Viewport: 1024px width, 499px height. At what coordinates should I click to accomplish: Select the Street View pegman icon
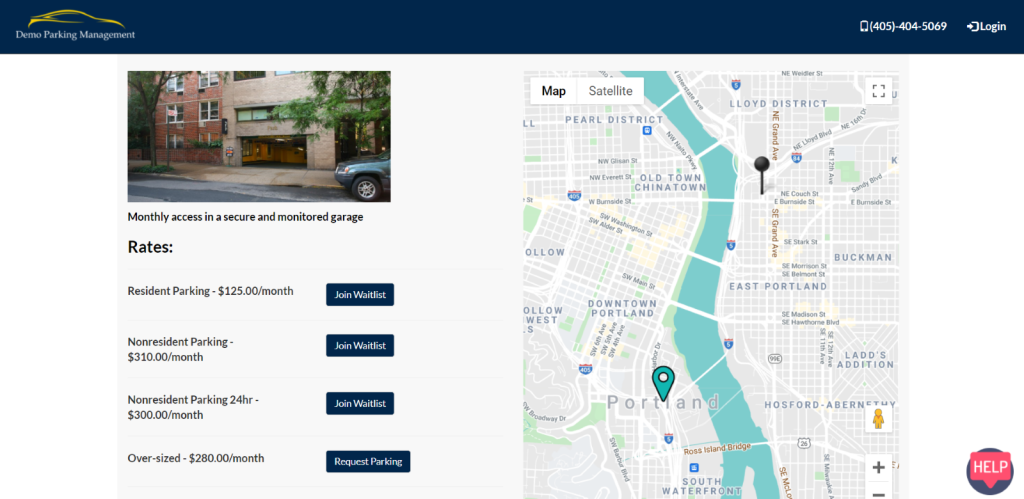click(878, 418)
